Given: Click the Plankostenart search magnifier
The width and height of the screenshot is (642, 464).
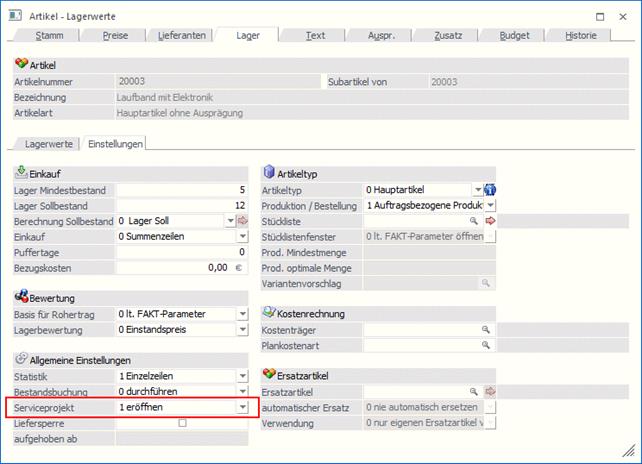Looking at the screenshot, I should pyautogui.click(x=486, y=345).
